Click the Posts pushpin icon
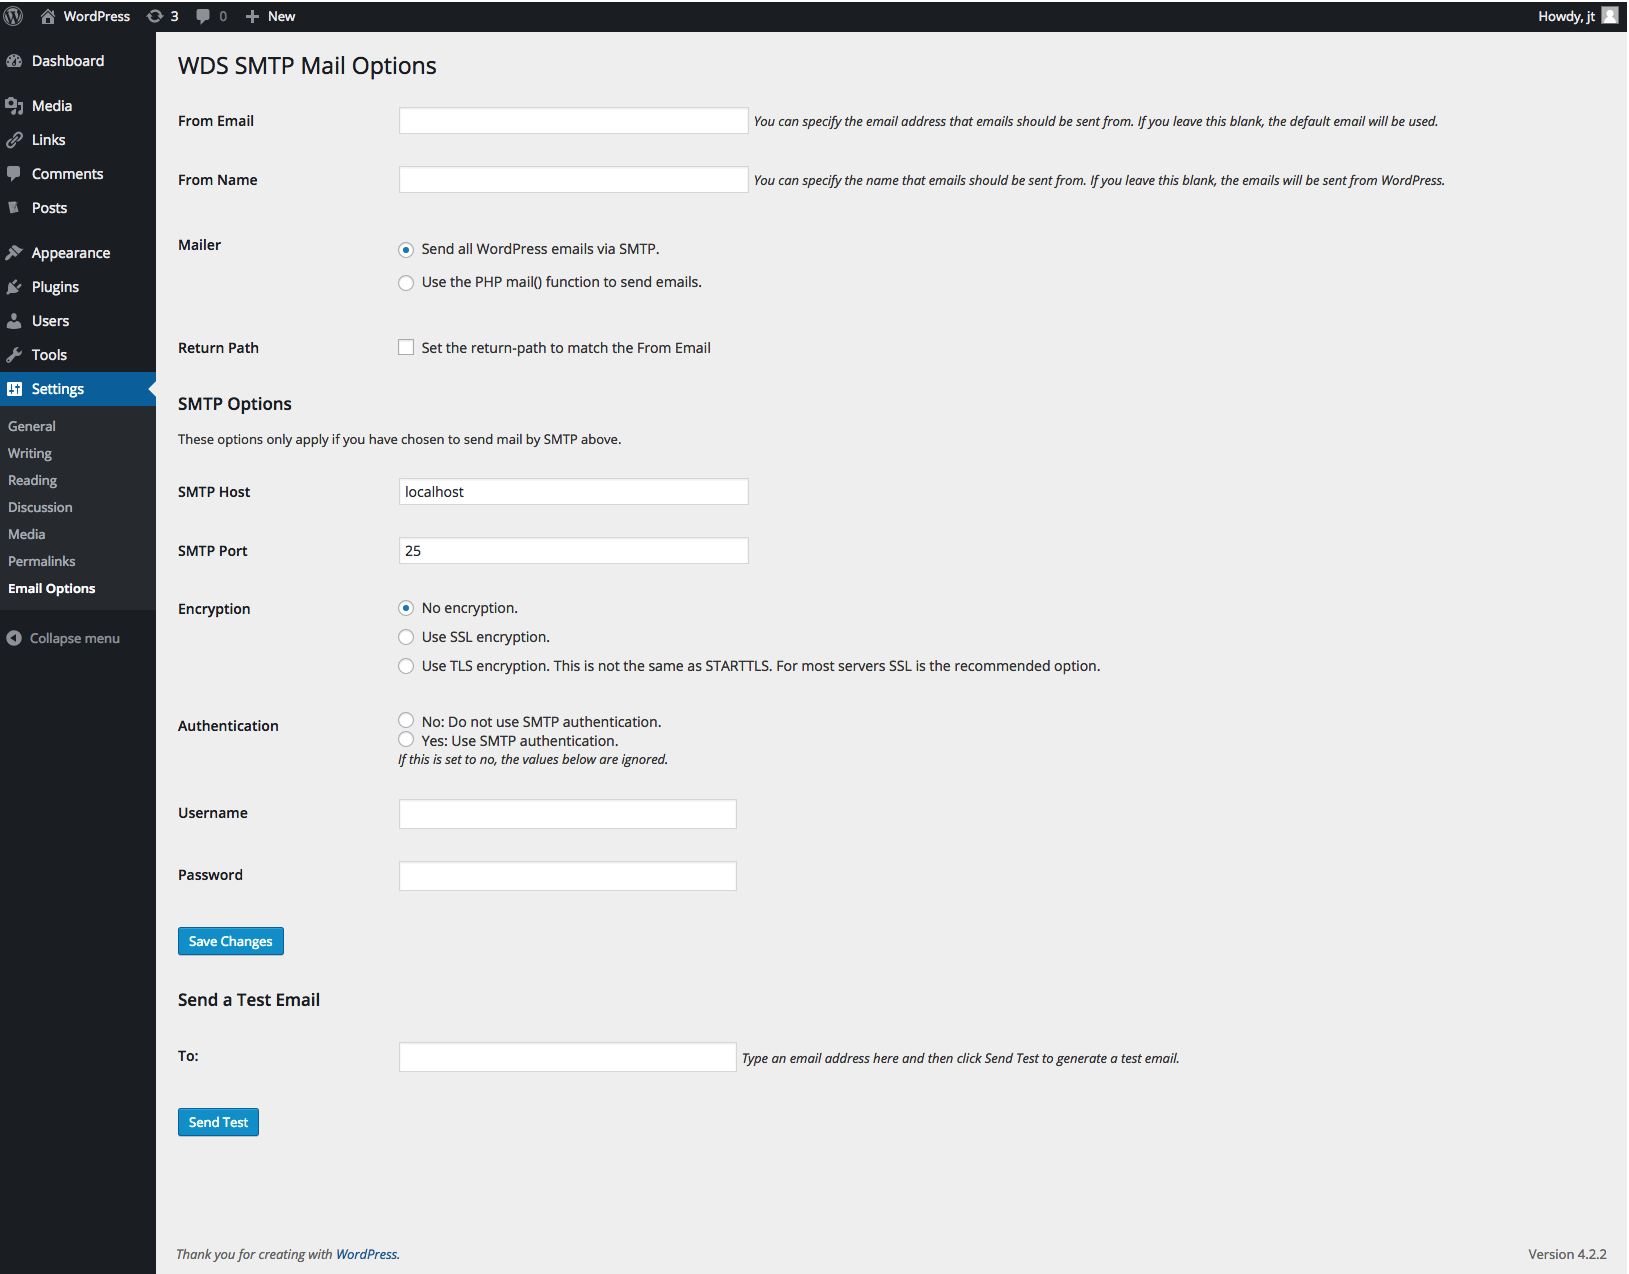 click(x=14, y=208)
